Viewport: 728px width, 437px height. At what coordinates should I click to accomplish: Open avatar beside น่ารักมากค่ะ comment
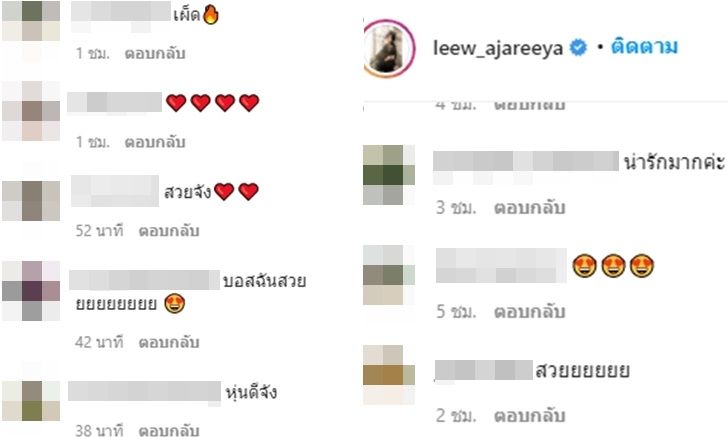(x=389, y=175)
